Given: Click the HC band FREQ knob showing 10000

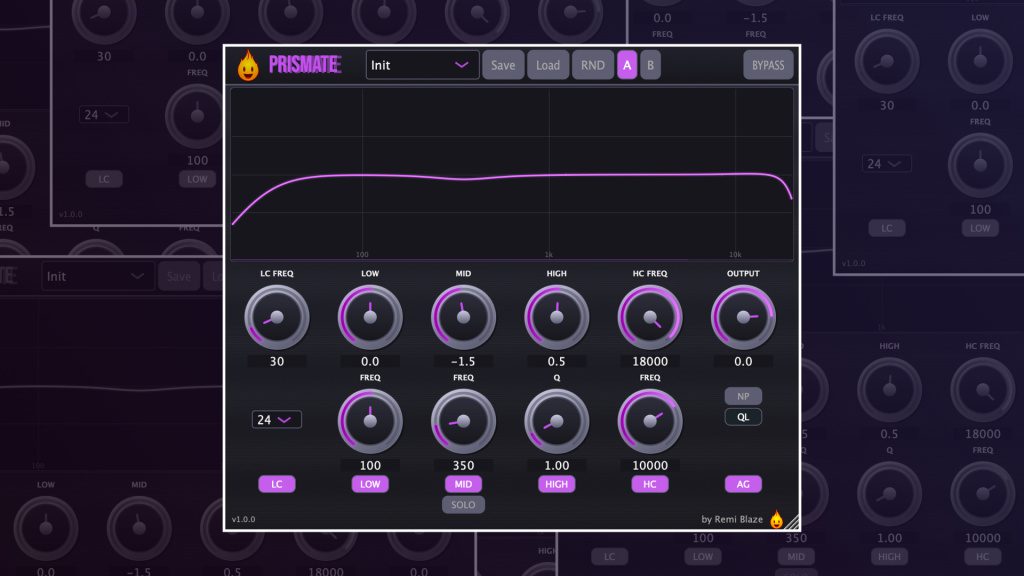Looking at the screenshot, I should click(650, 421).
